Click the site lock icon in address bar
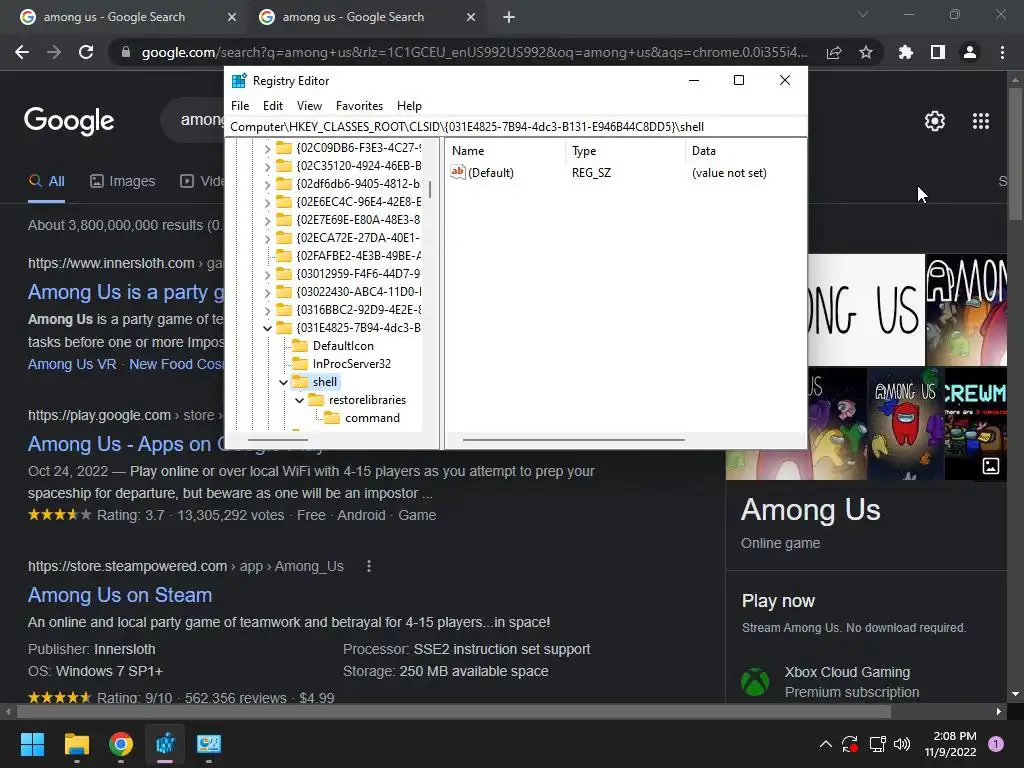The width and height of the screenshot is (1024, 768). tap(125, 52)
